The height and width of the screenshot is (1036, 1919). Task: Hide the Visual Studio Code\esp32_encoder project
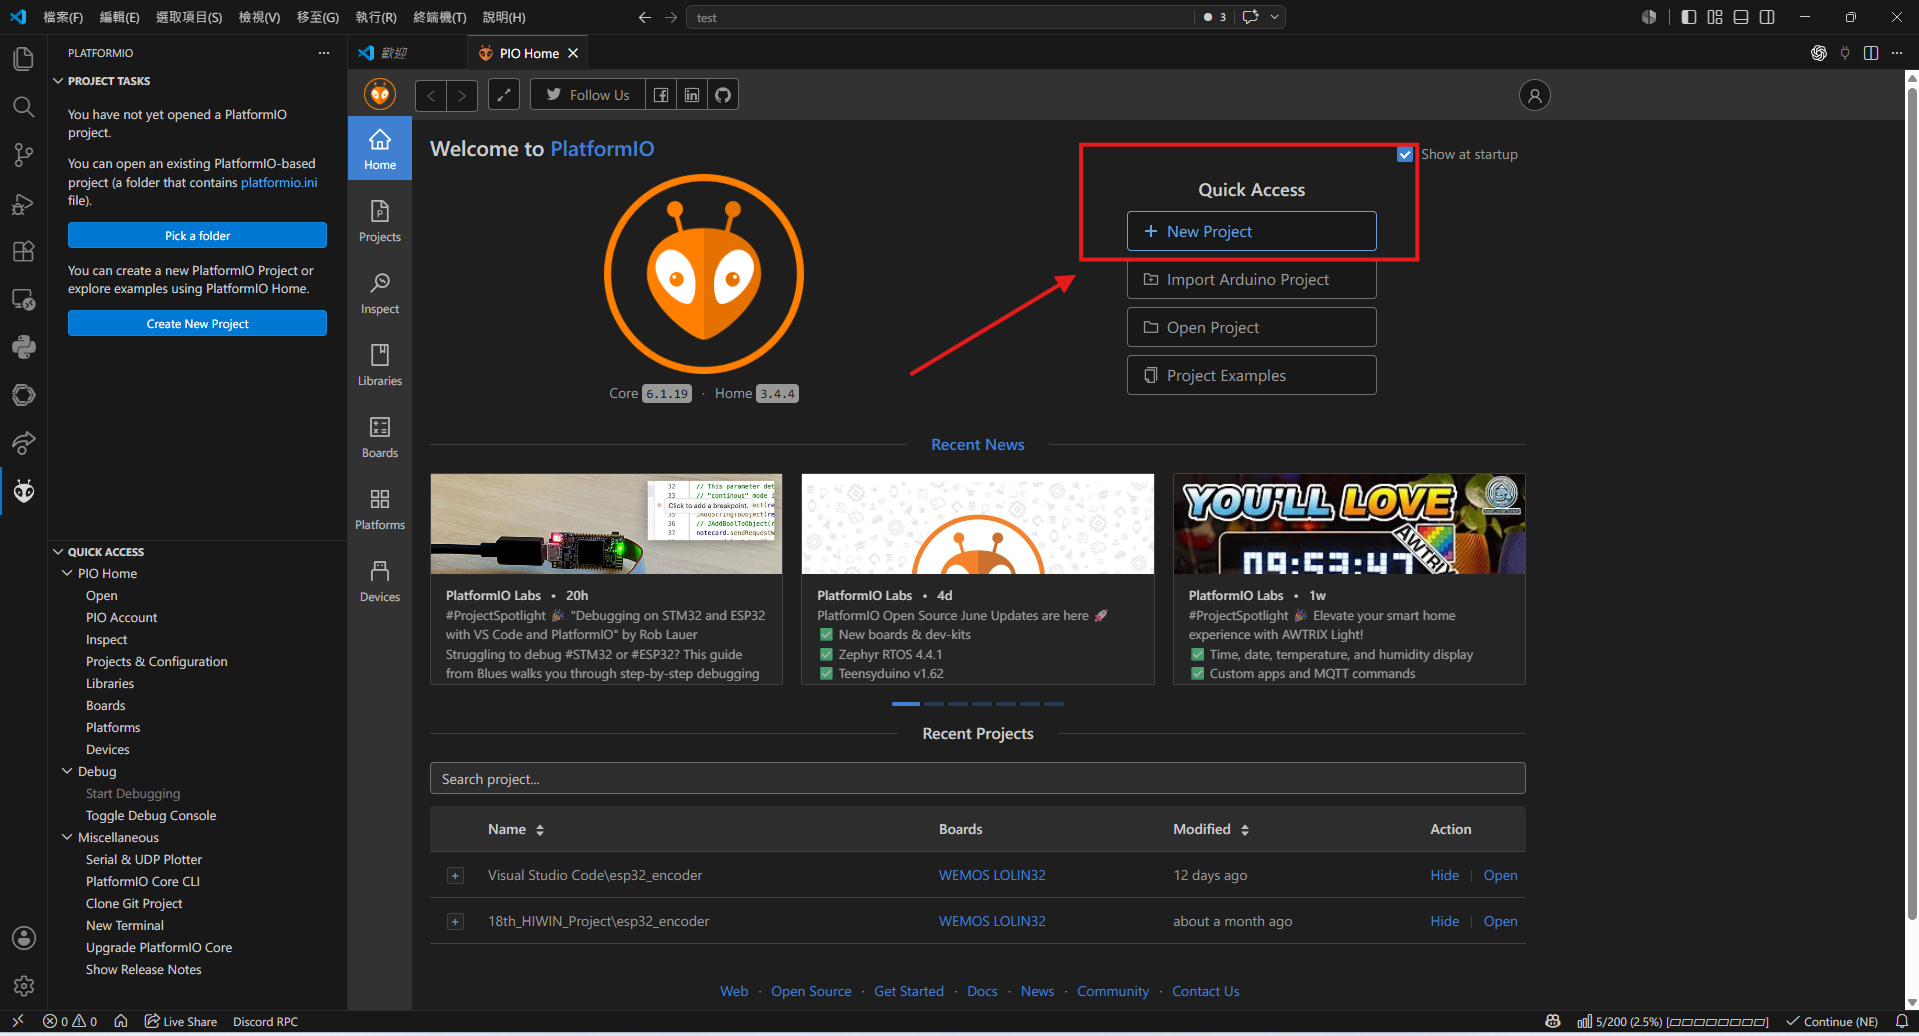tap(1444, 875)
